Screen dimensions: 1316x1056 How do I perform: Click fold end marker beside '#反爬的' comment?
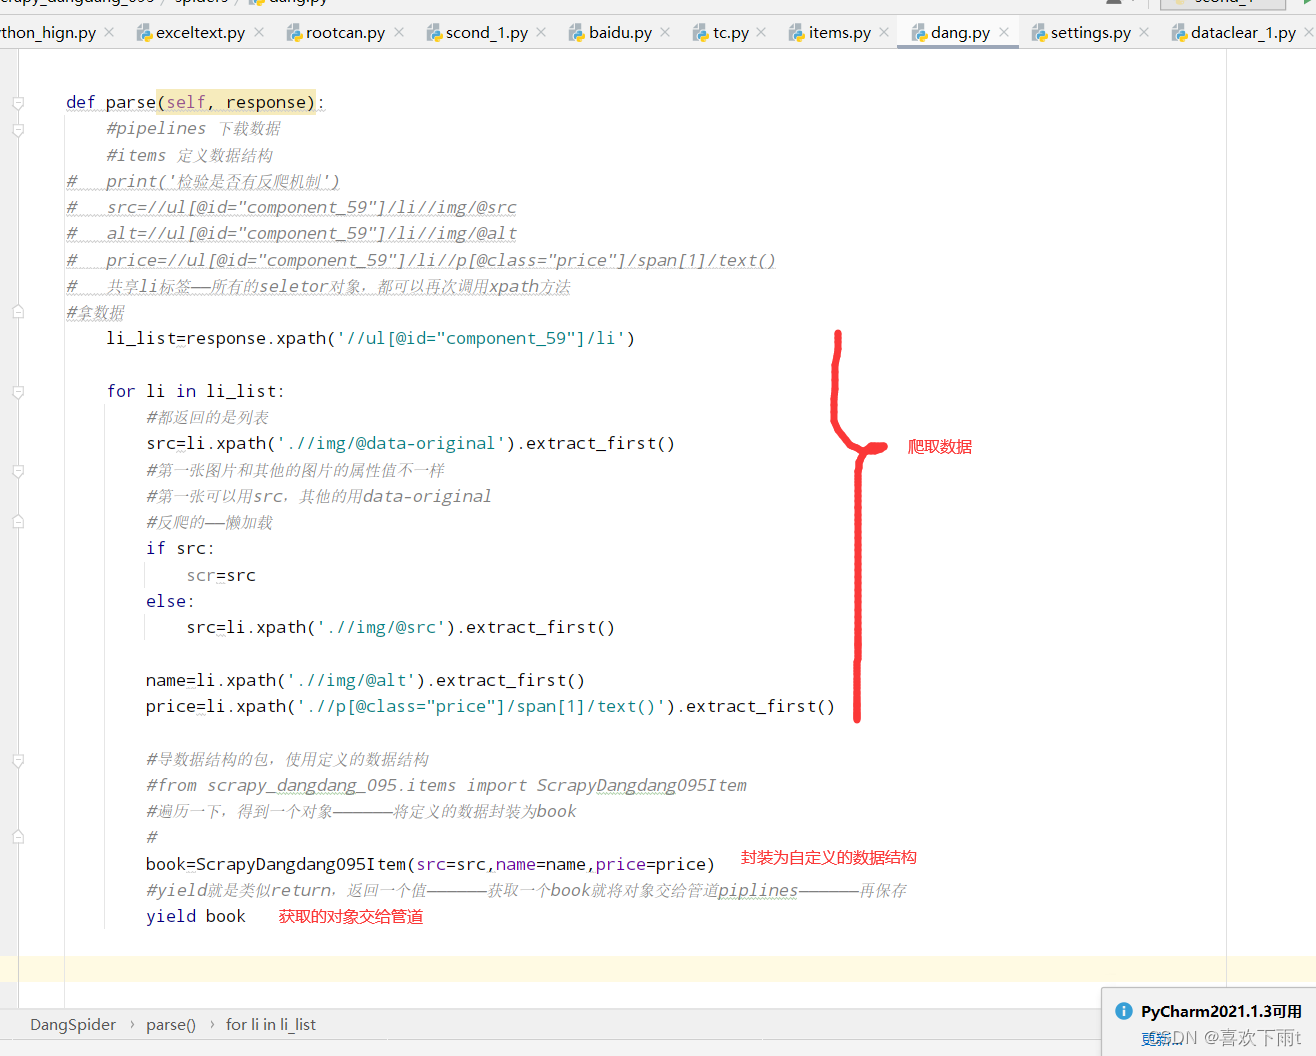(18, 522)
